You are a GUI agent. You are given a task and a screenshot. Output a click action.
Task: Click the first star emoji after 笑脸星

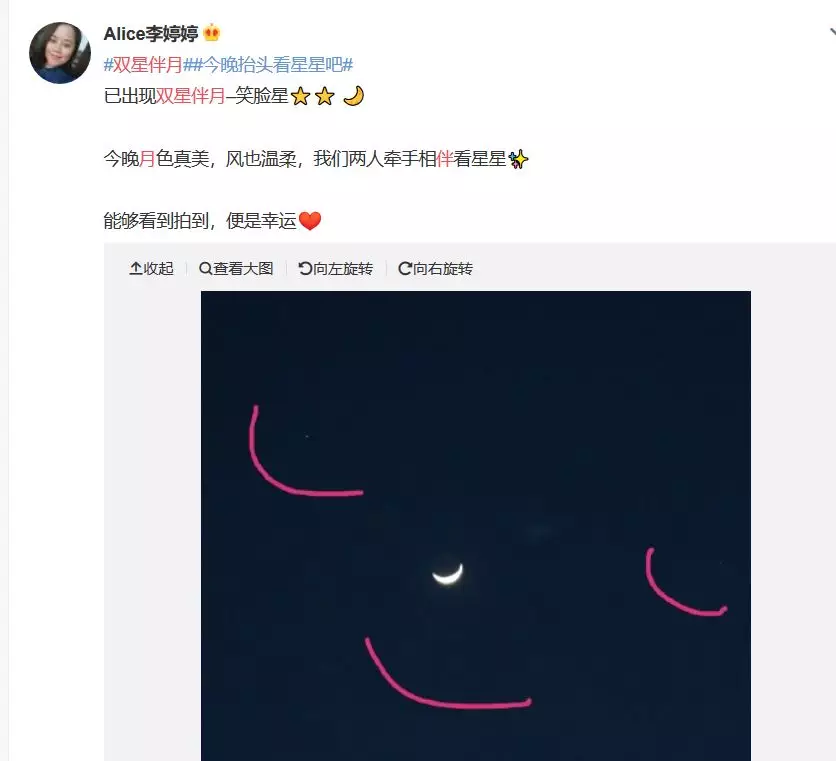pos(301,97)
